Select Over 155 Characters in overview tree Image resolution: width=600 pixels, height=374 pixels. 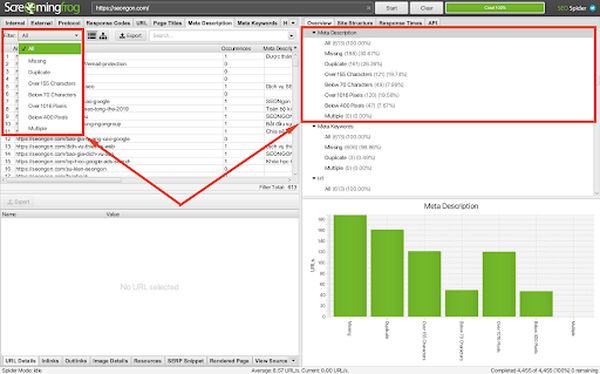365,74
